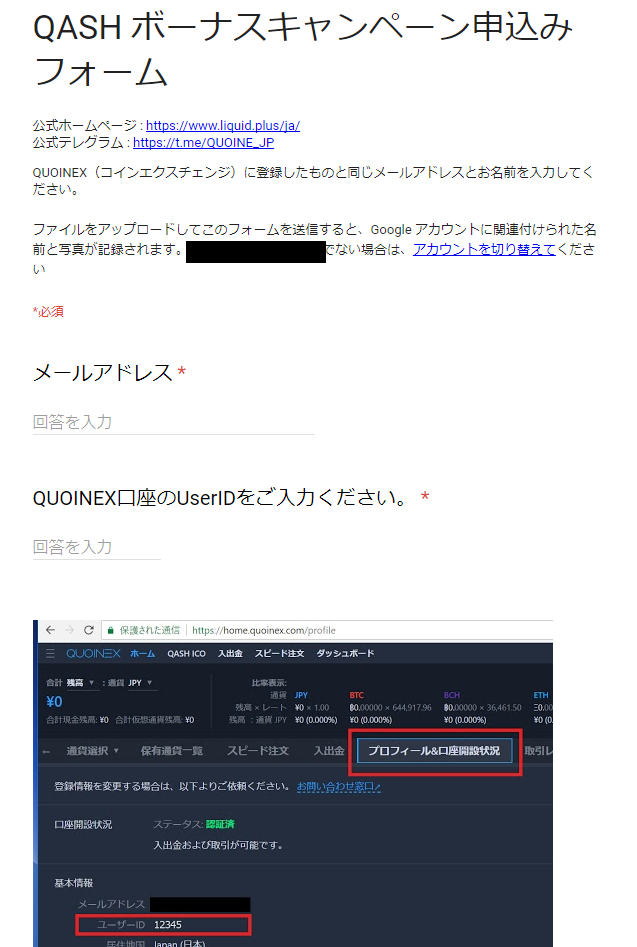Click the 口座開設状況 section label
The height and width of the screenshot is (947, 637).
coord(83,824)
